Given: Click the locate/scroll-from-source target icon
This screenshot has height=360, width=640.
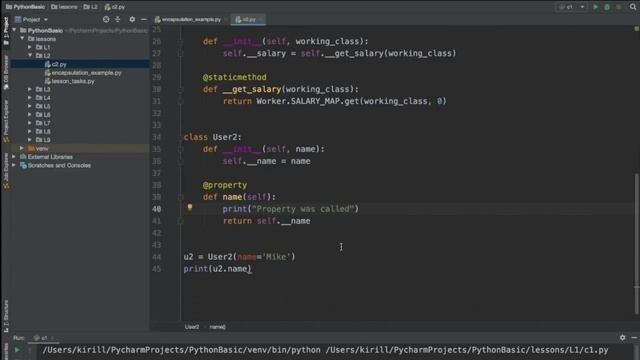Looking at the screenshot, I should (x=106, y=19).
